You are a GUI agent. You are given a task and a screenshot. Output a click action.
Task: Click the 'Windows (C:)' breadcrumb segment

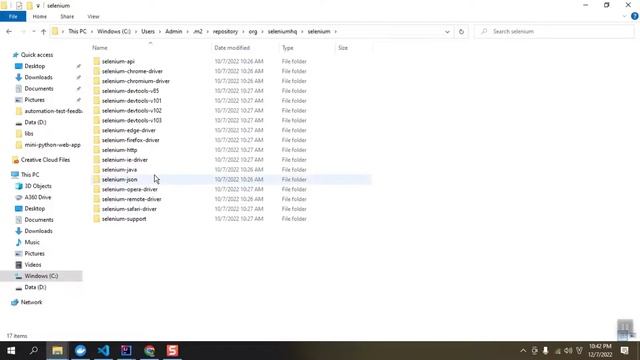tap(114, 31)
